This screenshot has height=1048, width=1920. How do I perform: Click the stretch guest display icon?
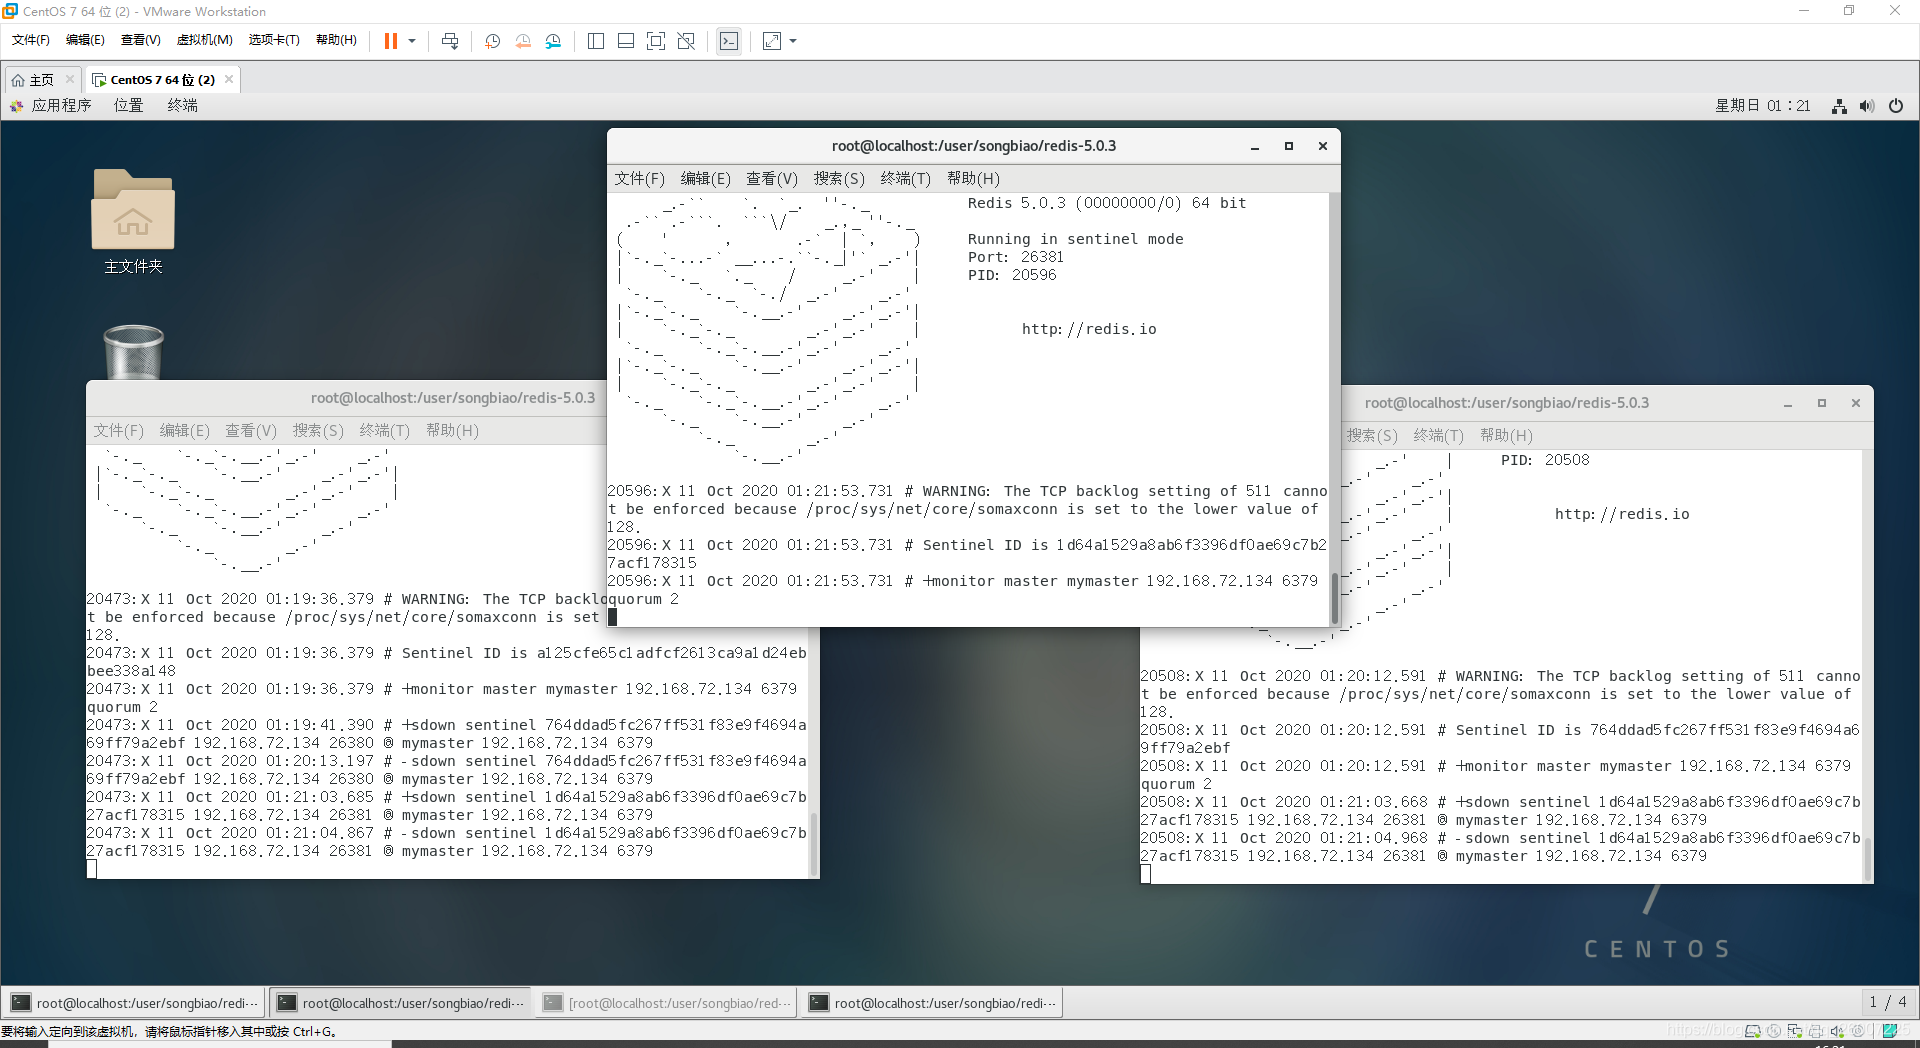point(772,41)
